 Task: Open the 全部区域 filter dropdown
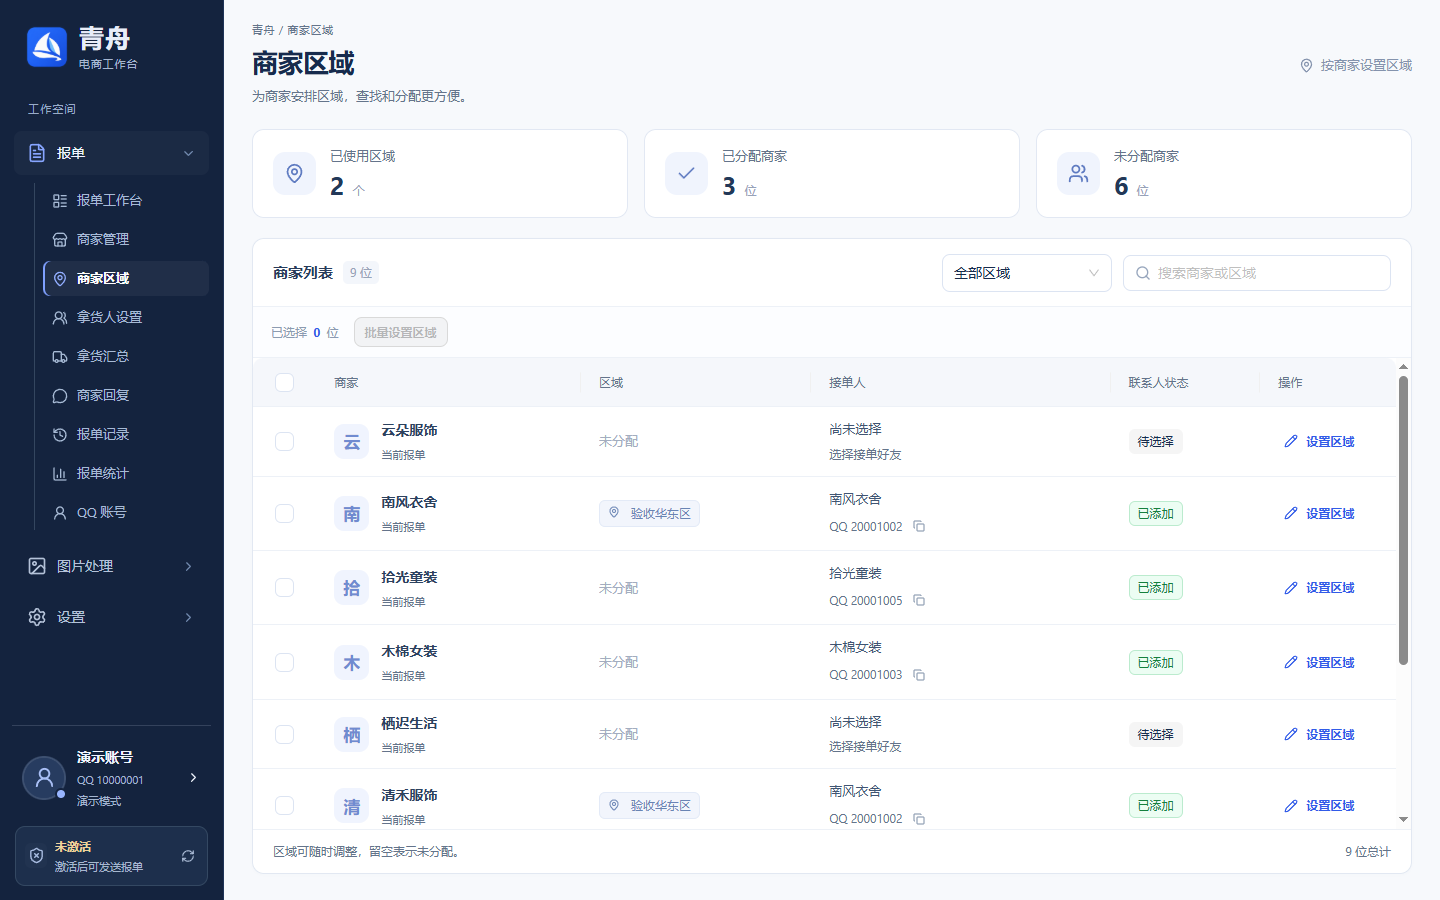click(1026, 273)
